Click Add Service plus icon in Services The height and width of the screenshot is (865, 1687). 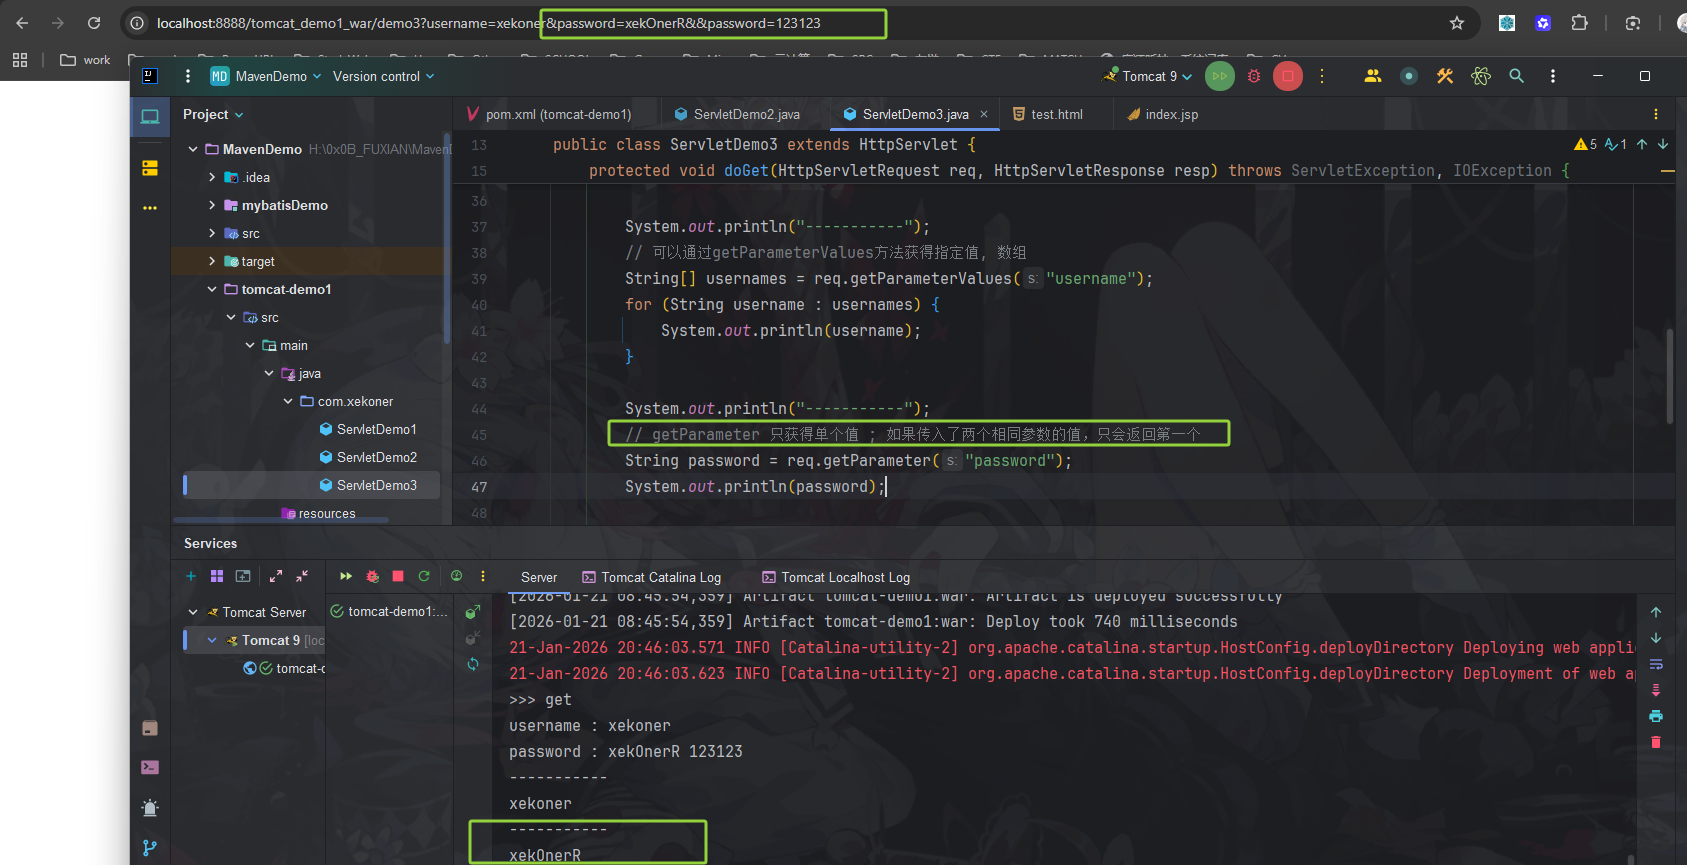coord(191,576)
